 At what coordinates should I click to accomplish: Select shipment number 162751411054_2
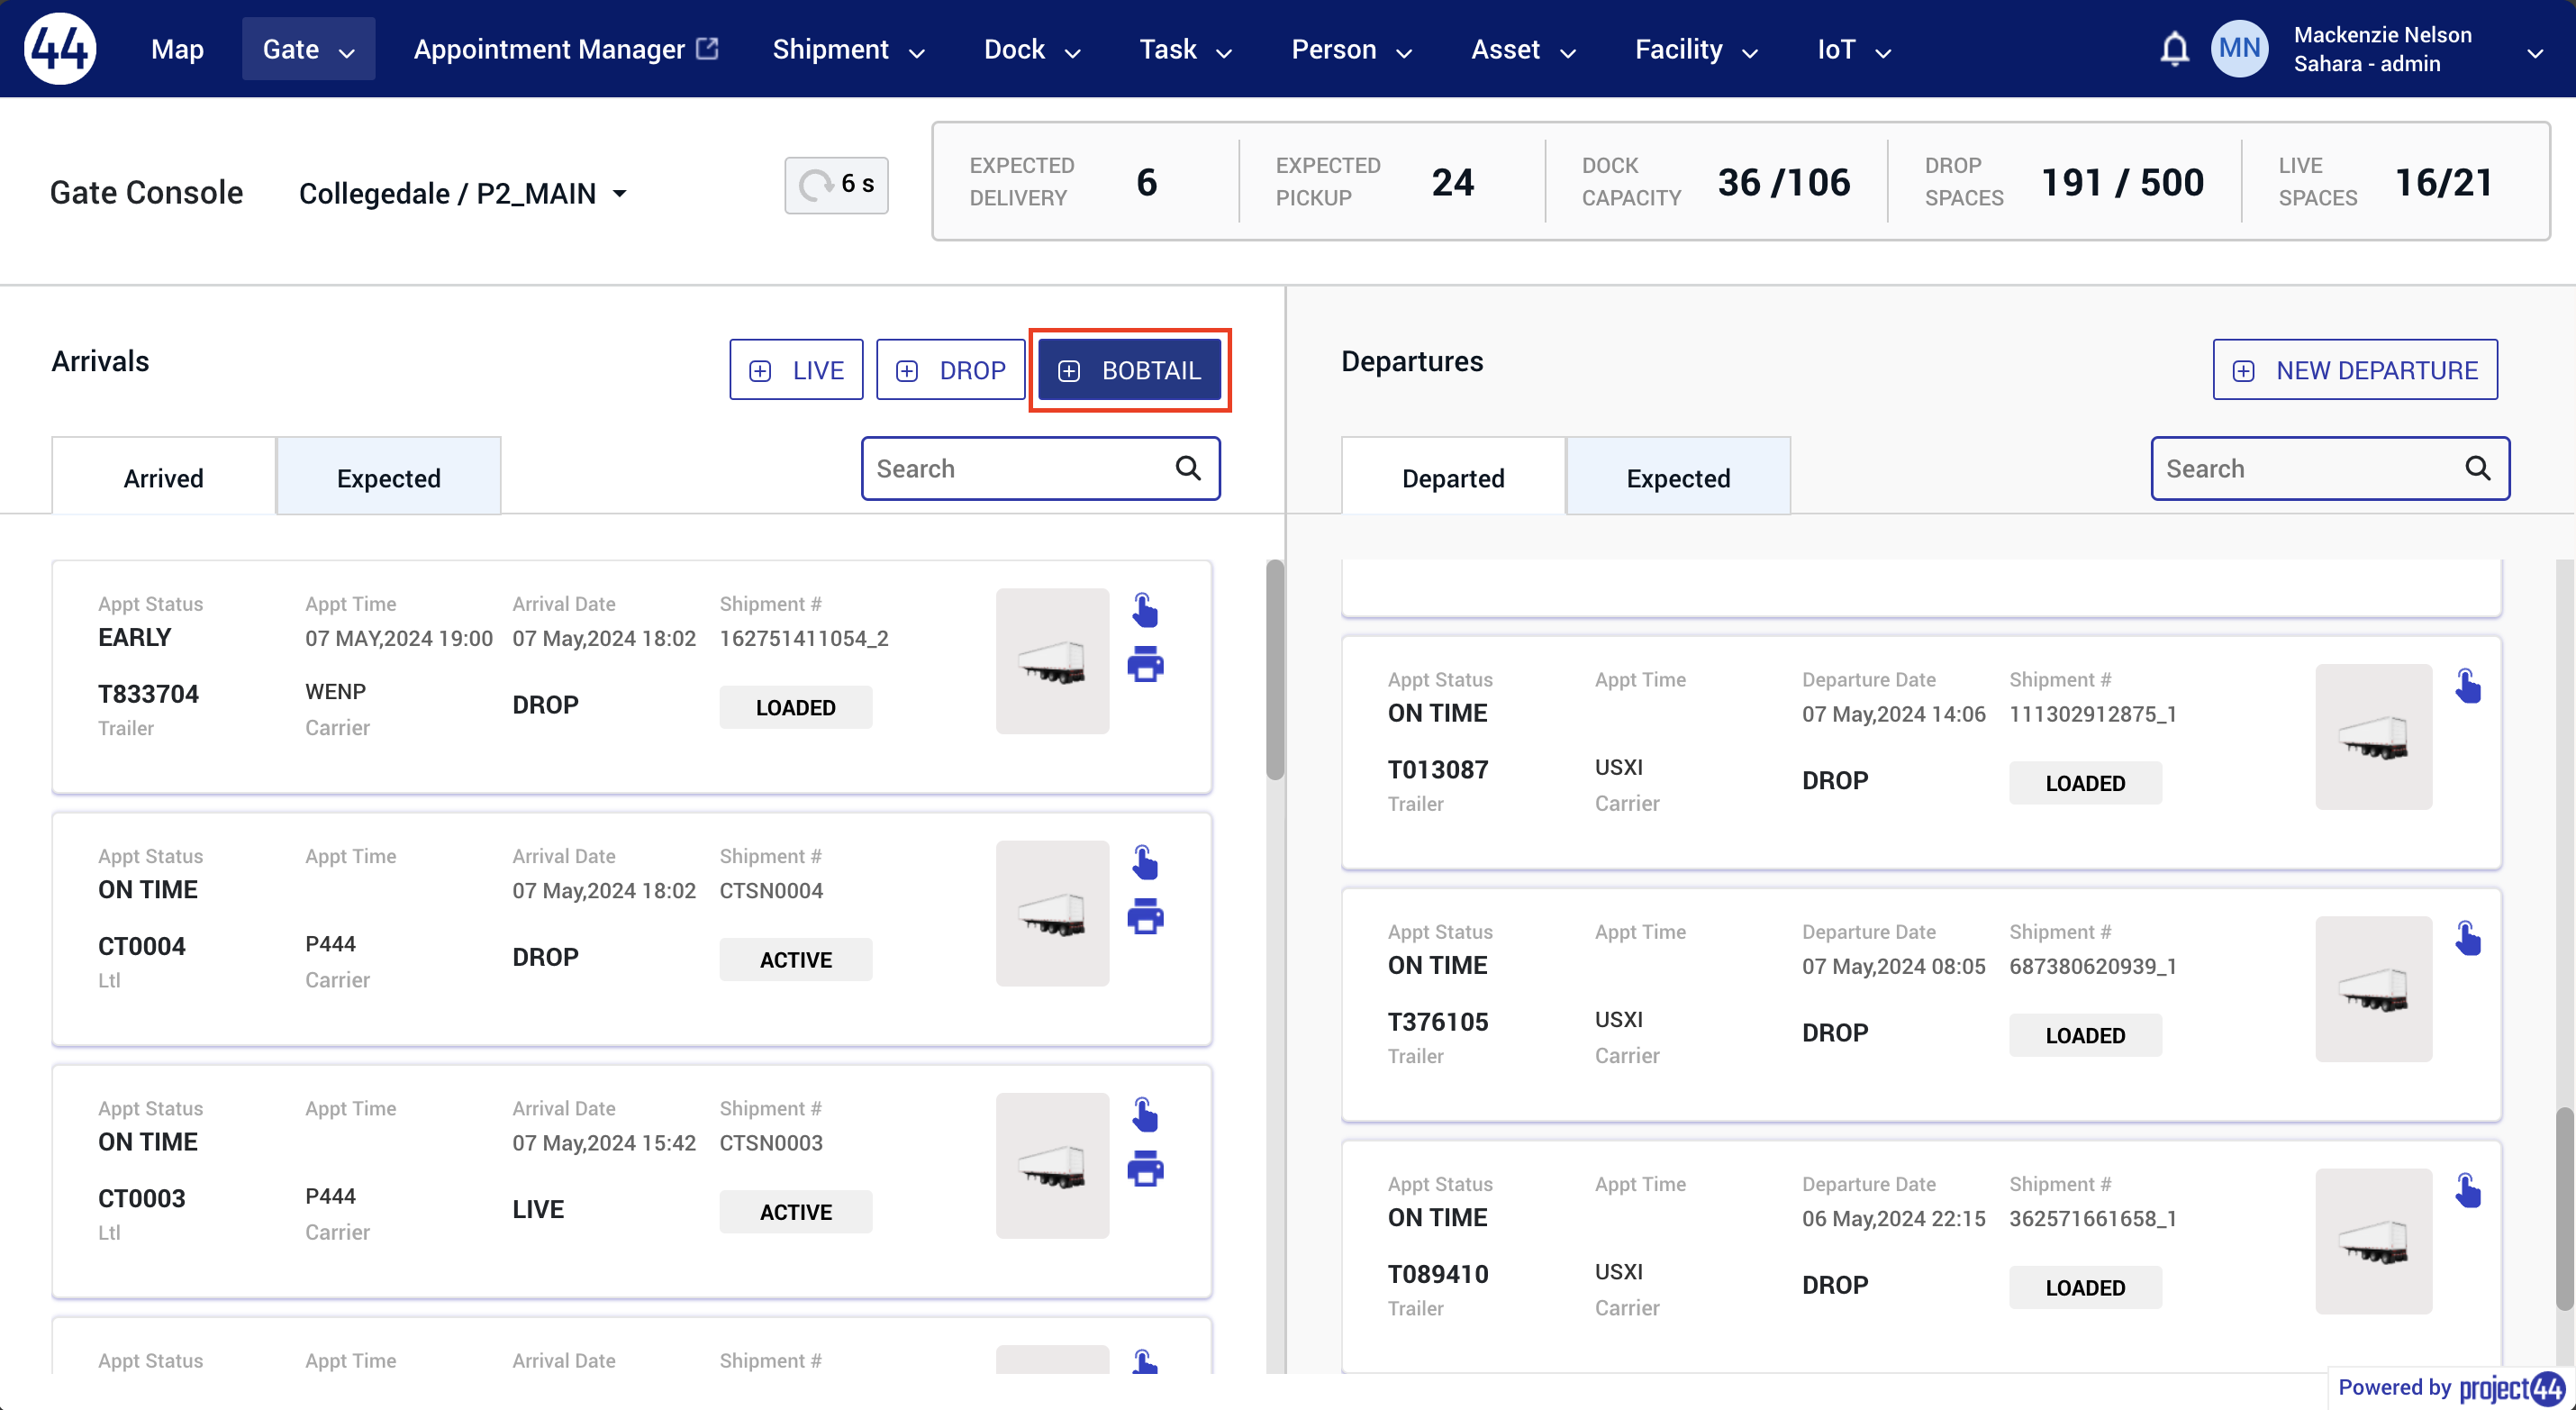[x=804, y=638]
